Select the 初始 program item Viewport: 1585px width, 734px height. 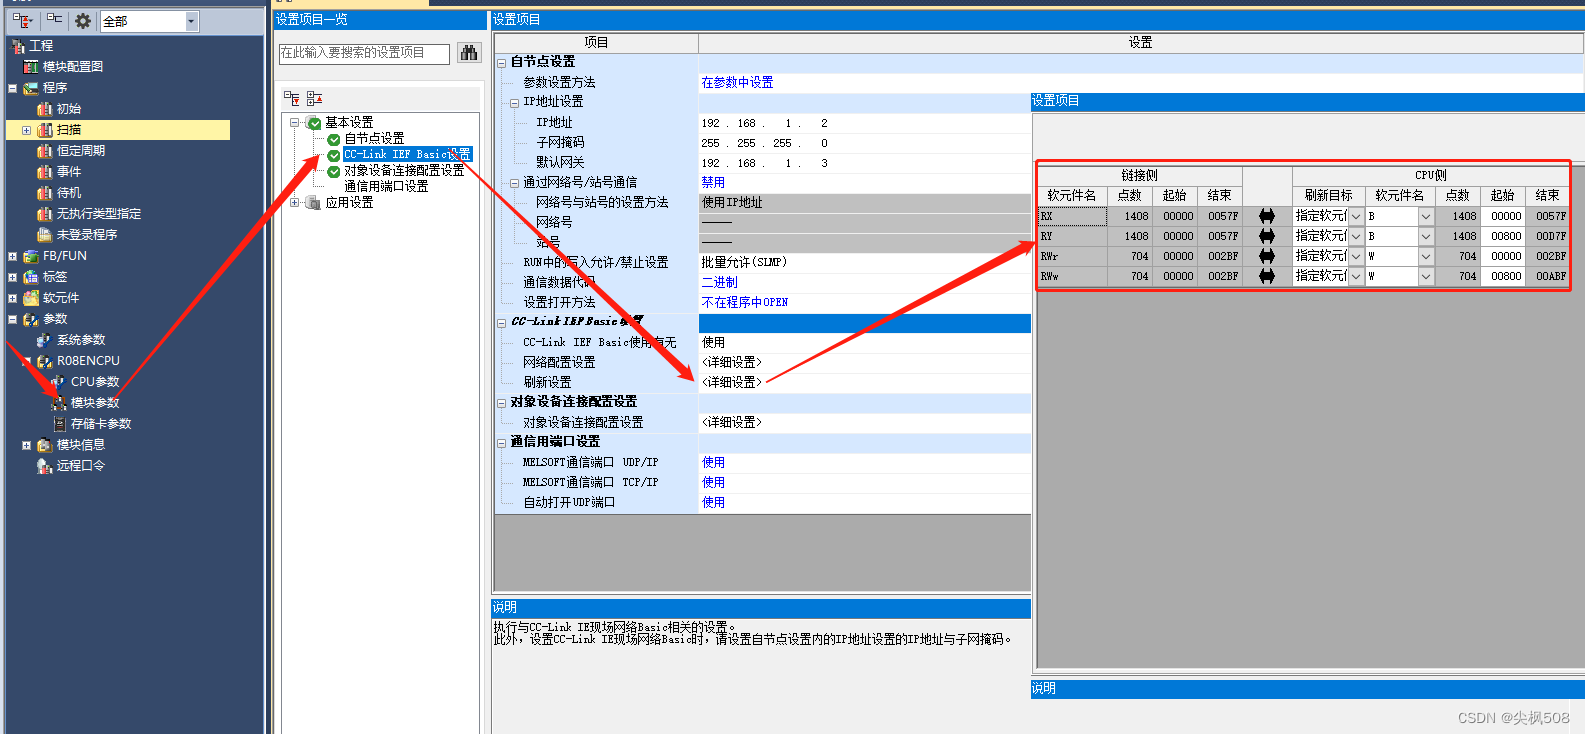(69, 109)
